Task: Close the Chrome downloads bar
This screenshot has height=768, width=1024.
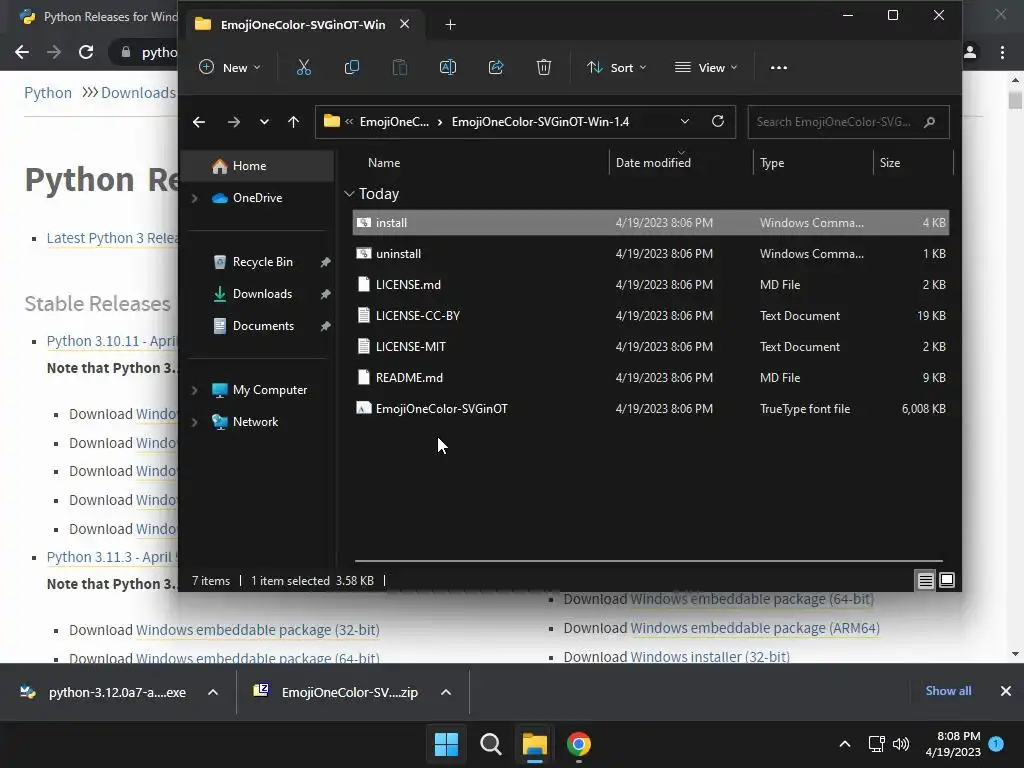Action: 1006,691
